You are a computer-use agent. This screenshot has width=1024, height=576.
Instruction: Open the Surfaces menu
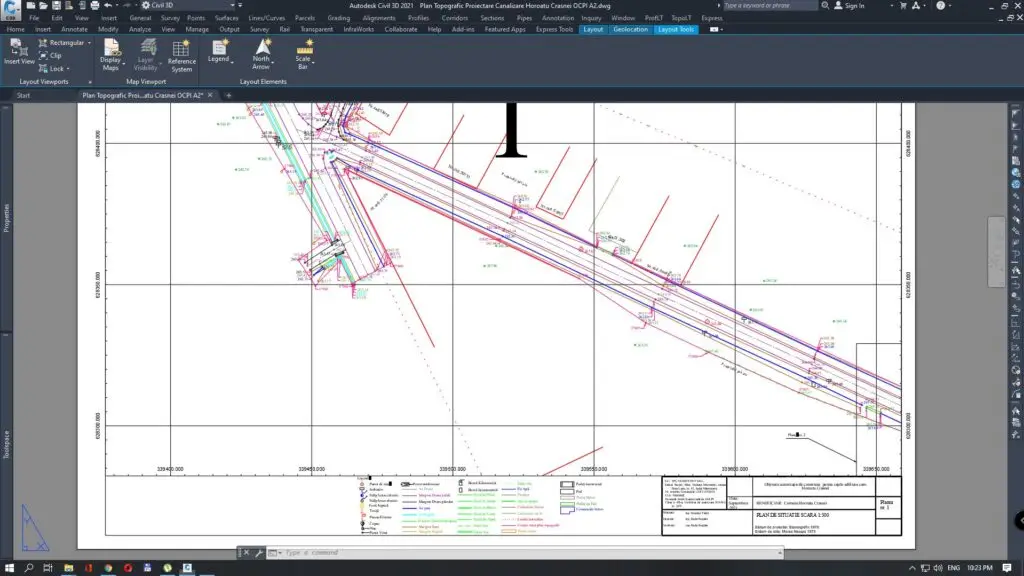coord(227,18)
